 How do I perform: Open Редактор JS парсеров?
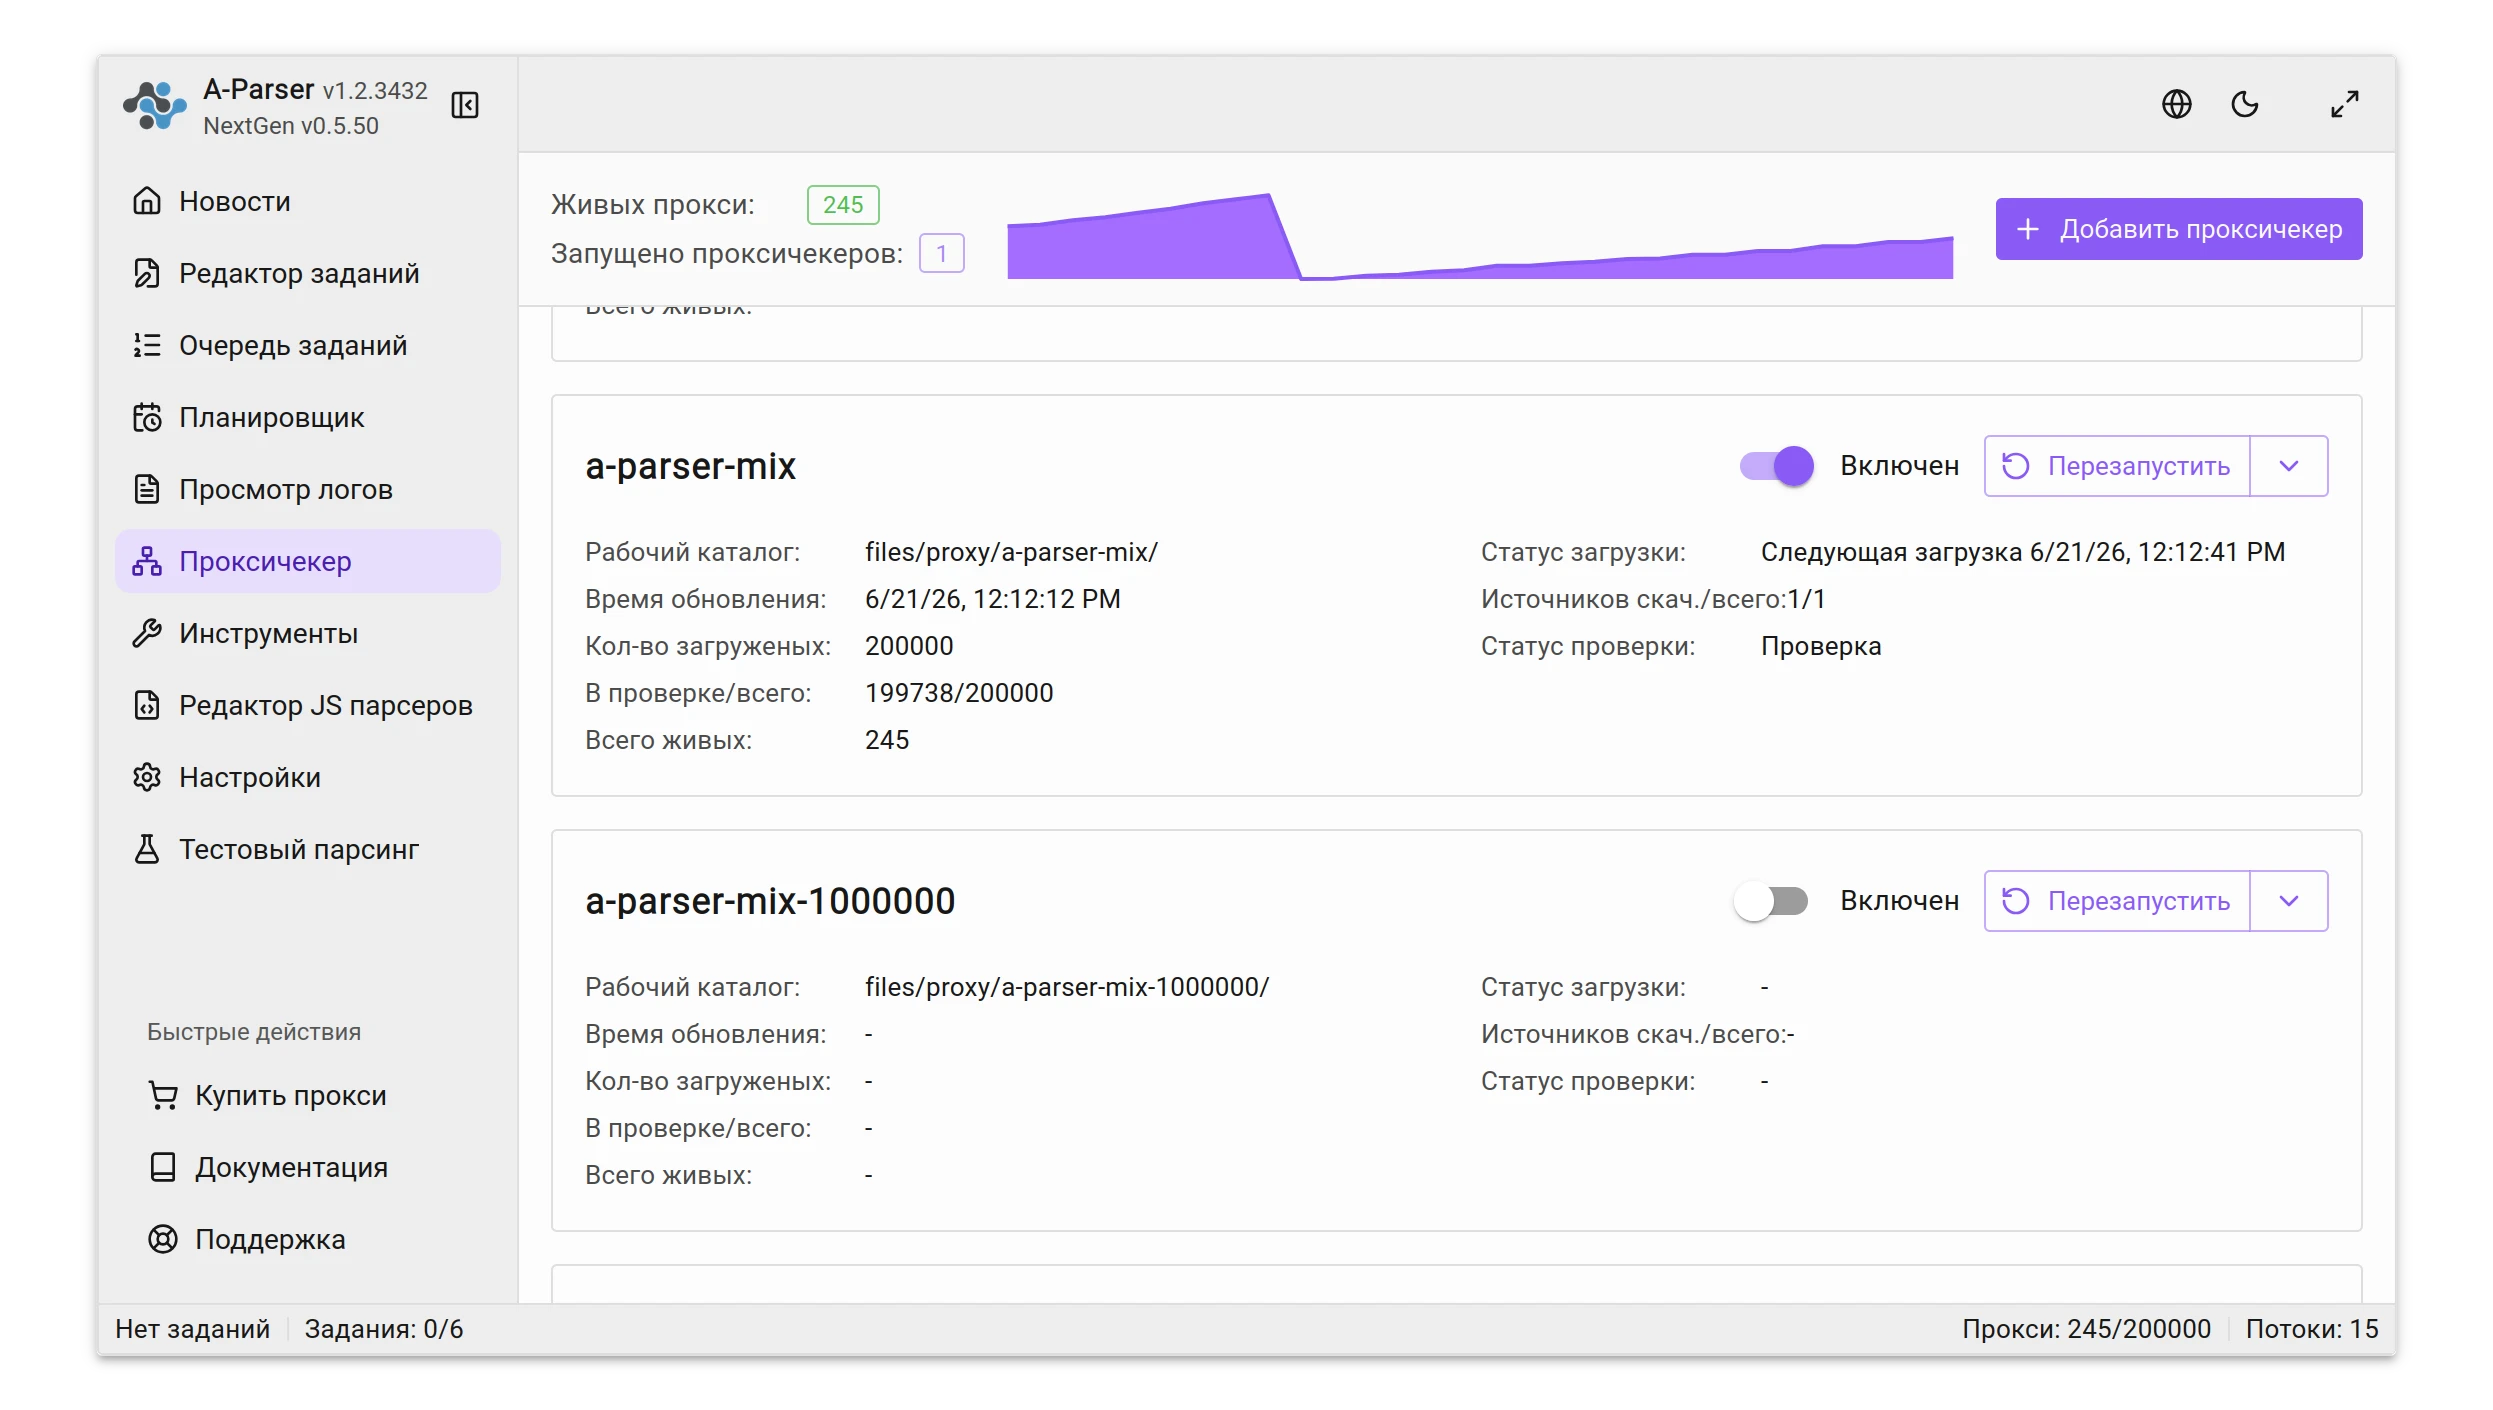[x=308, y=705]
